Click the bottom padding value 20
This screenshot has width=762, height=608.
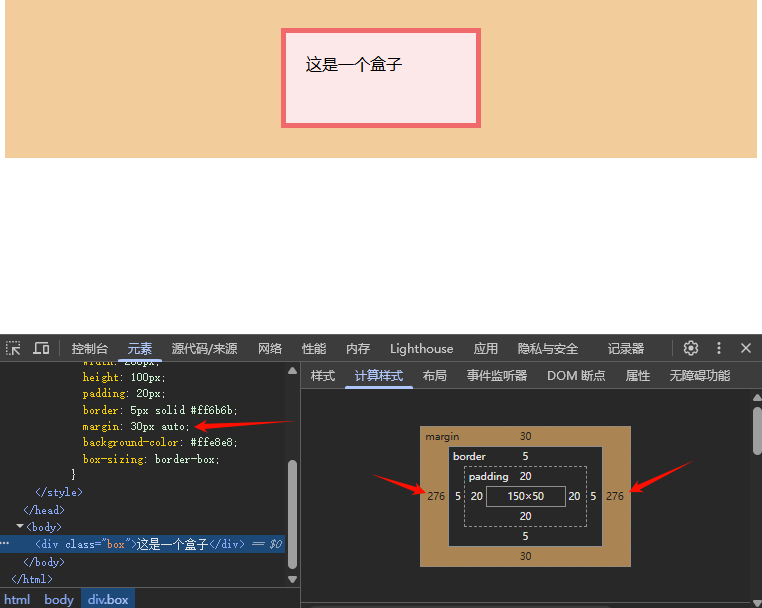[x=525, y=516]
